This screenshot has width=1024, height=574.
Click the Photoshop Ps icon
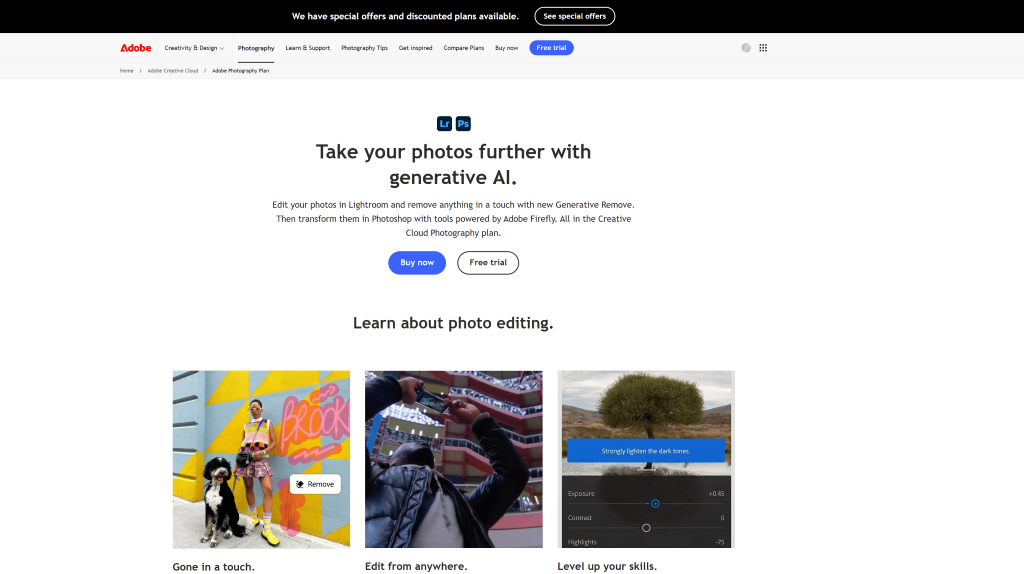pos(463,123)
